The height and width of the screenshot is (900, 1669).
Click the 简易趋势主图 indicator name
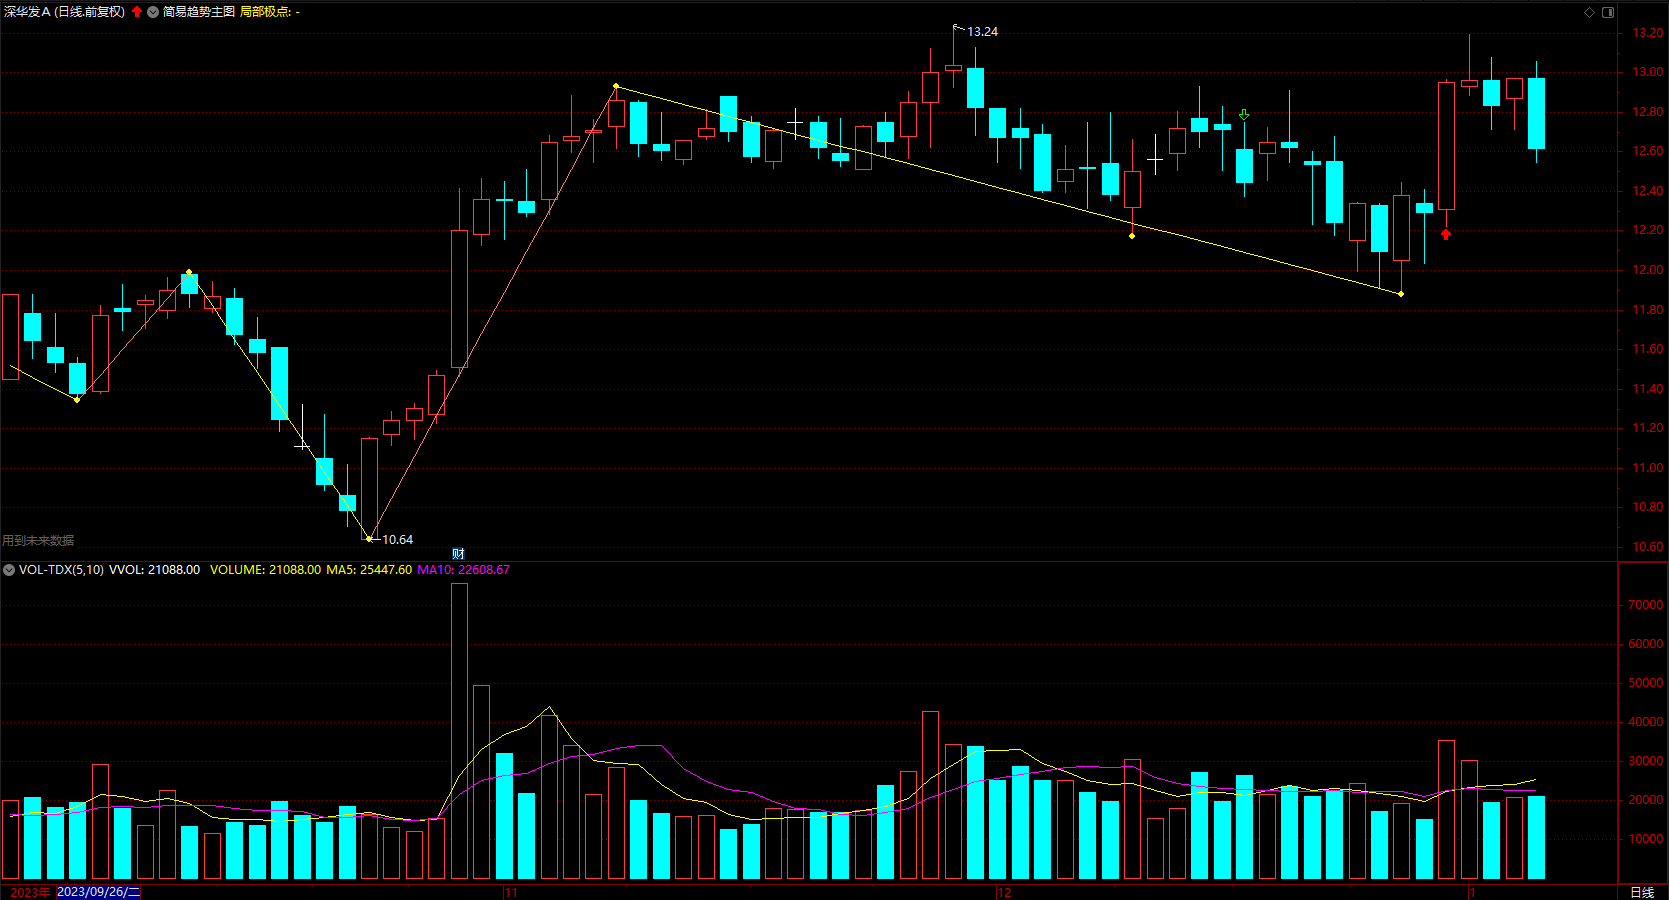199,12
